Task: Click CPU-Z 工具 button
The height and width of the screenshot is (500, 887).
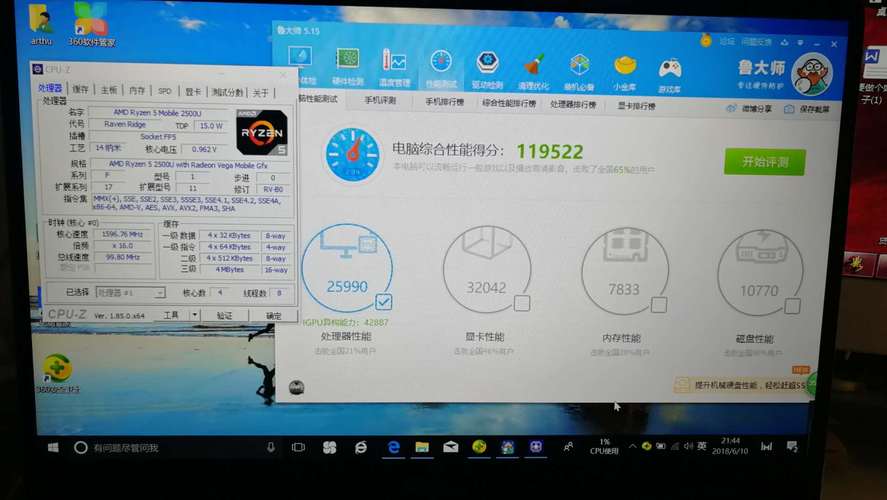Action: point(171,314)
